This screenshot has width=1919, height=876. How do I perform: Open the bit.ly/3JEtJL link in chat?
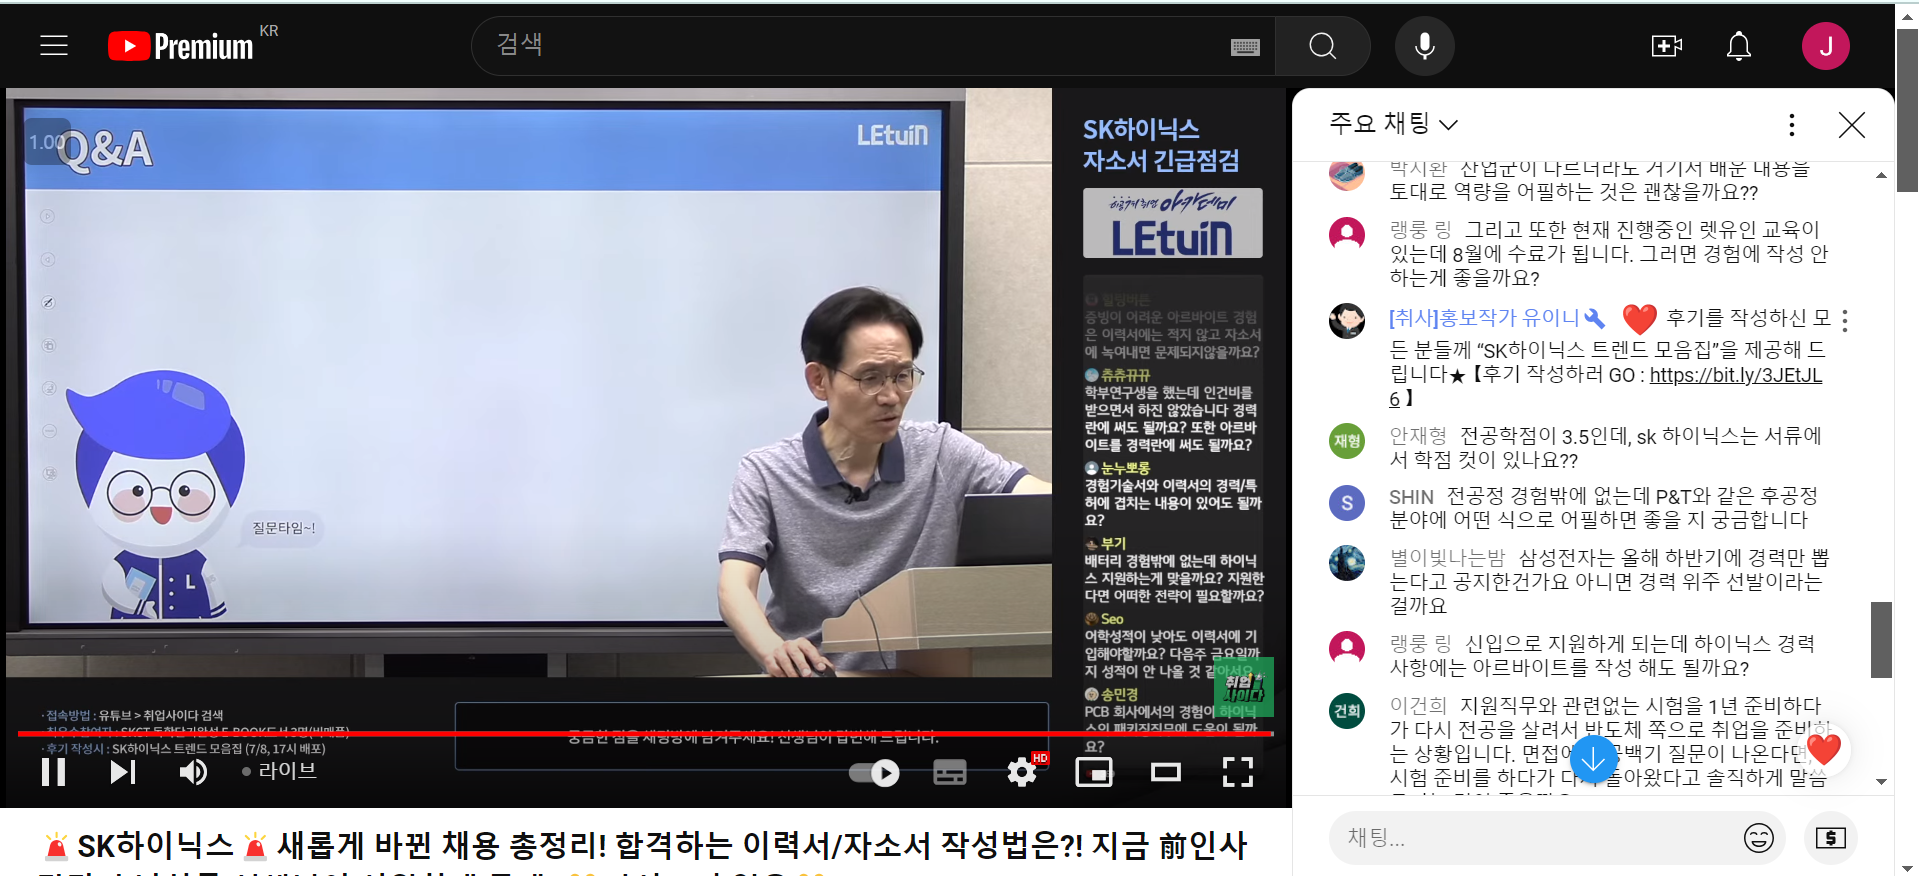pos(1735,375)
